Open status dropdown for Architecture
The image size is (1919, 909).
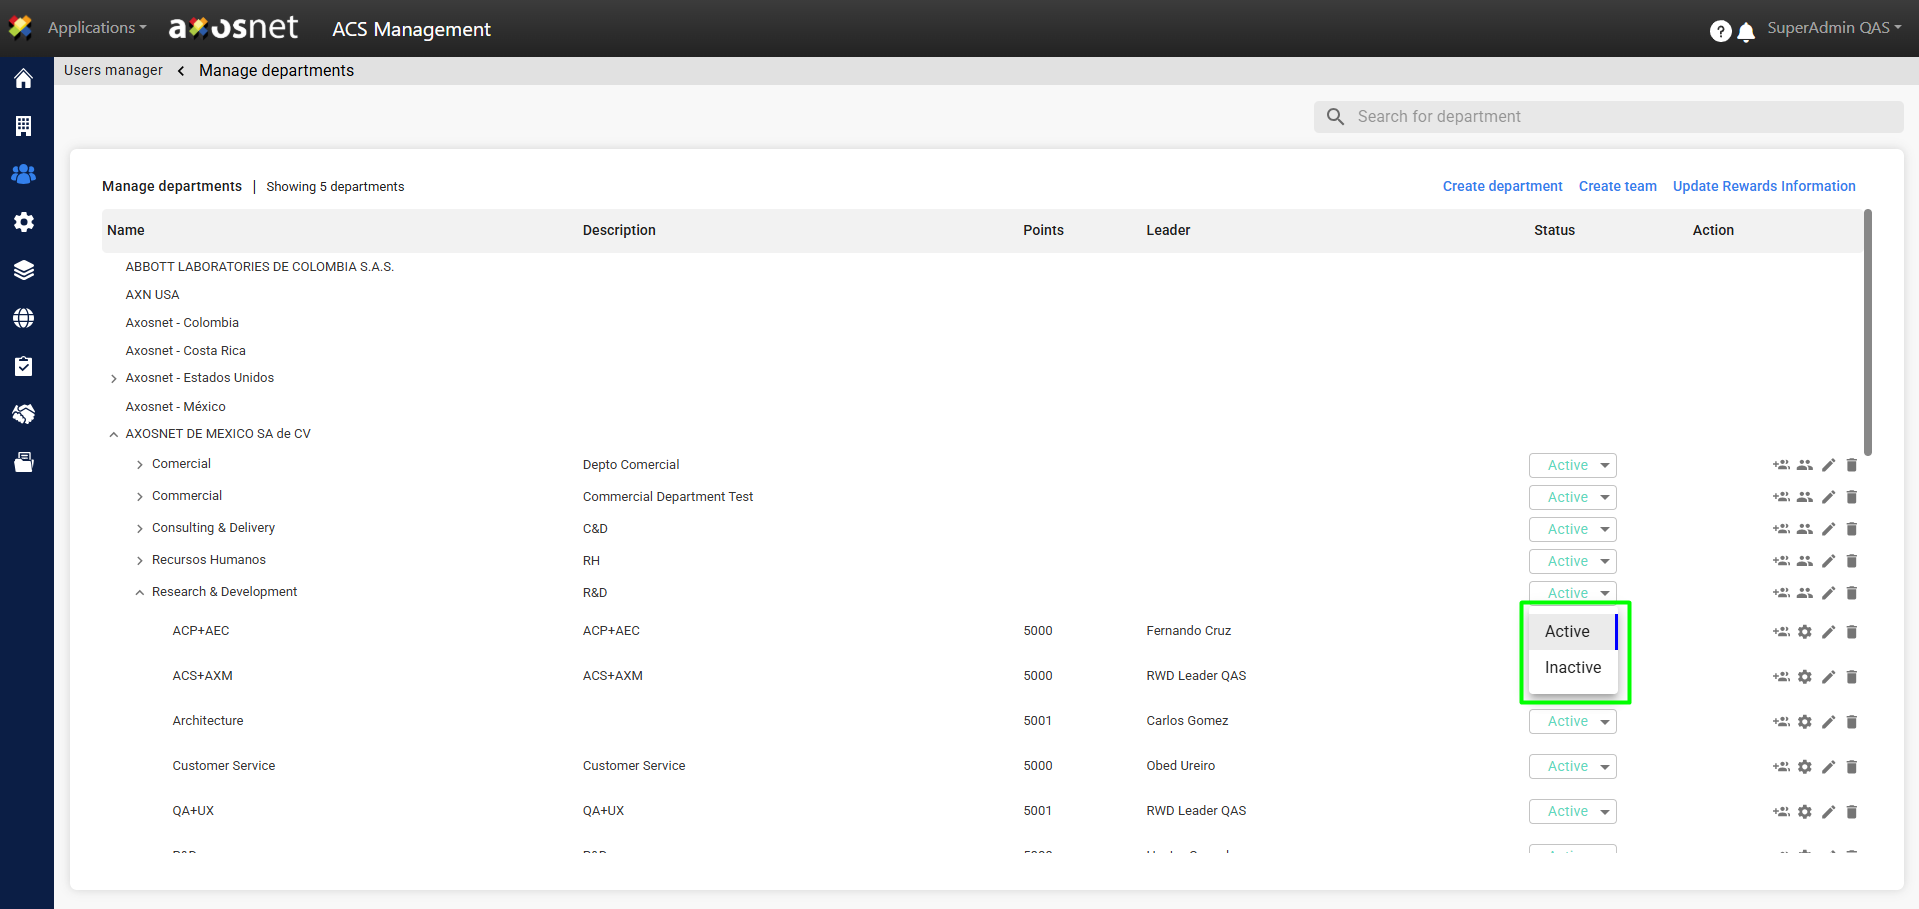(x=1572, y=721)
